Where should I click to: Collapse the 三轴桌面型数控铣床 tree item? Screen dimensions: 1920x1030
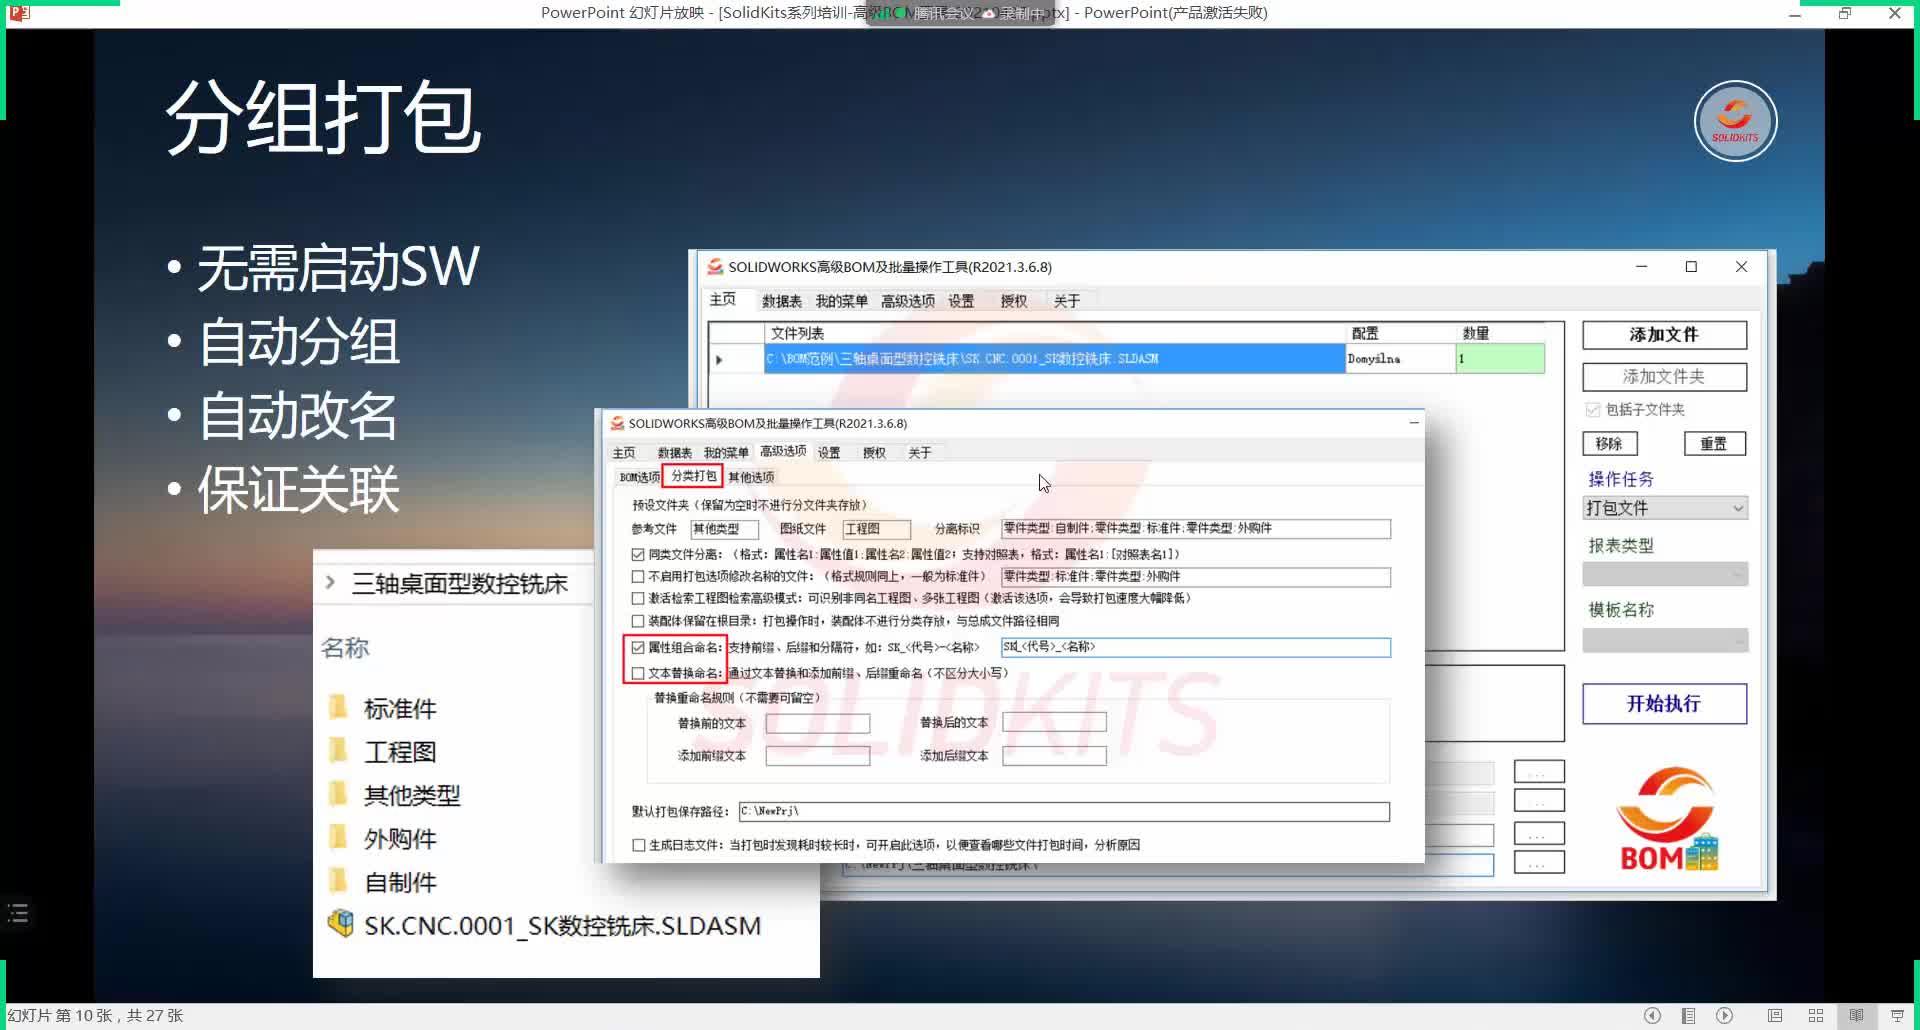(x=330, y=583)
